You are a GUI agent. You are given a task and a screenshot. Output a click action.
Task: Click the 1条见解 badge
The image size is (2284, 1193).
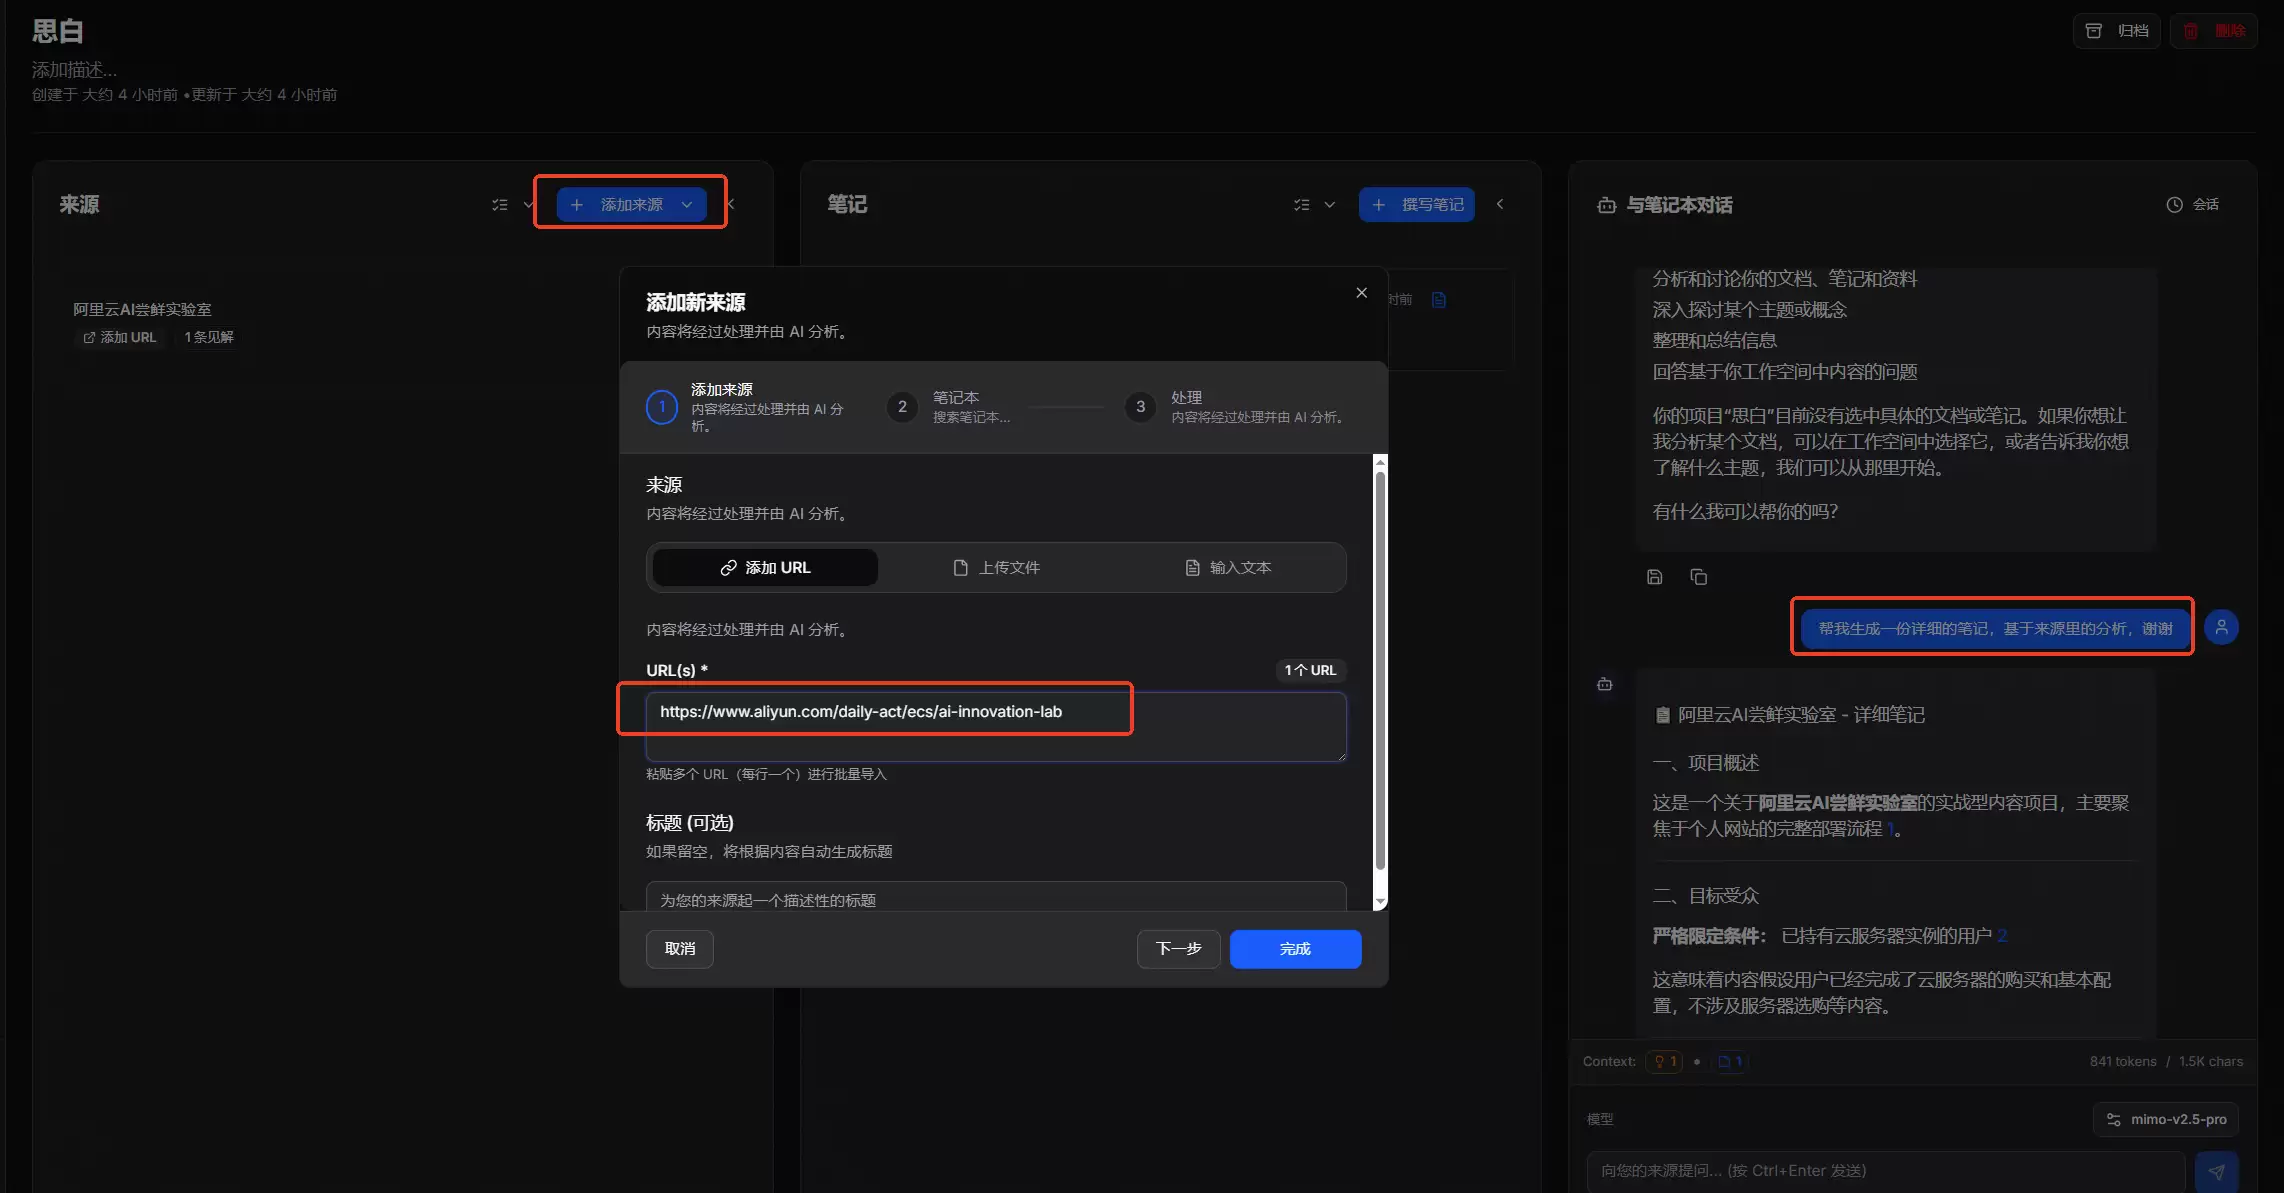click(208, 337)
